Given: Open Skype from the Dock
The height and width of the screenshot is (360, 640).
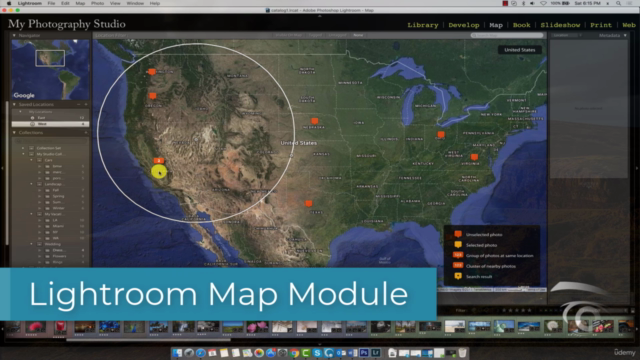Looking at the screenshot, I should coord(317,353).
